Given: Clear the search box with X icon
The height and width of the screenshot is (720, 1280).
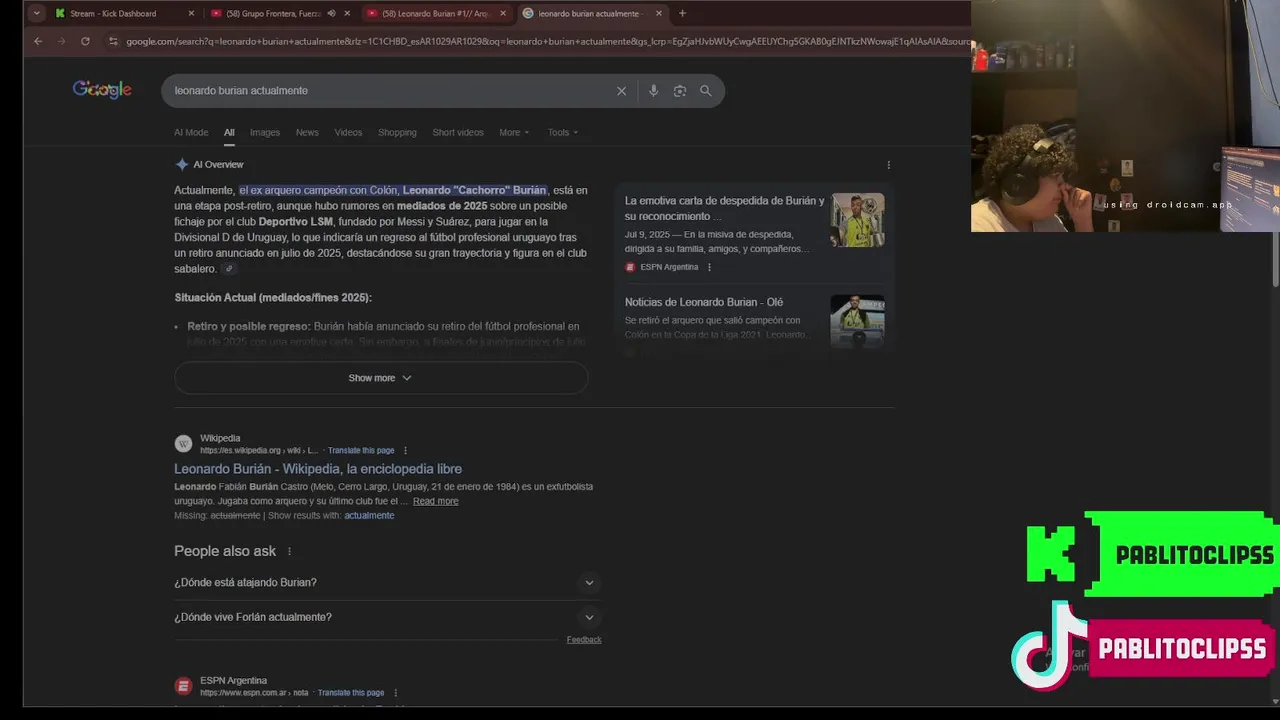Looking at the screenshot, I should pyautogui.click(x=621, y=91).
